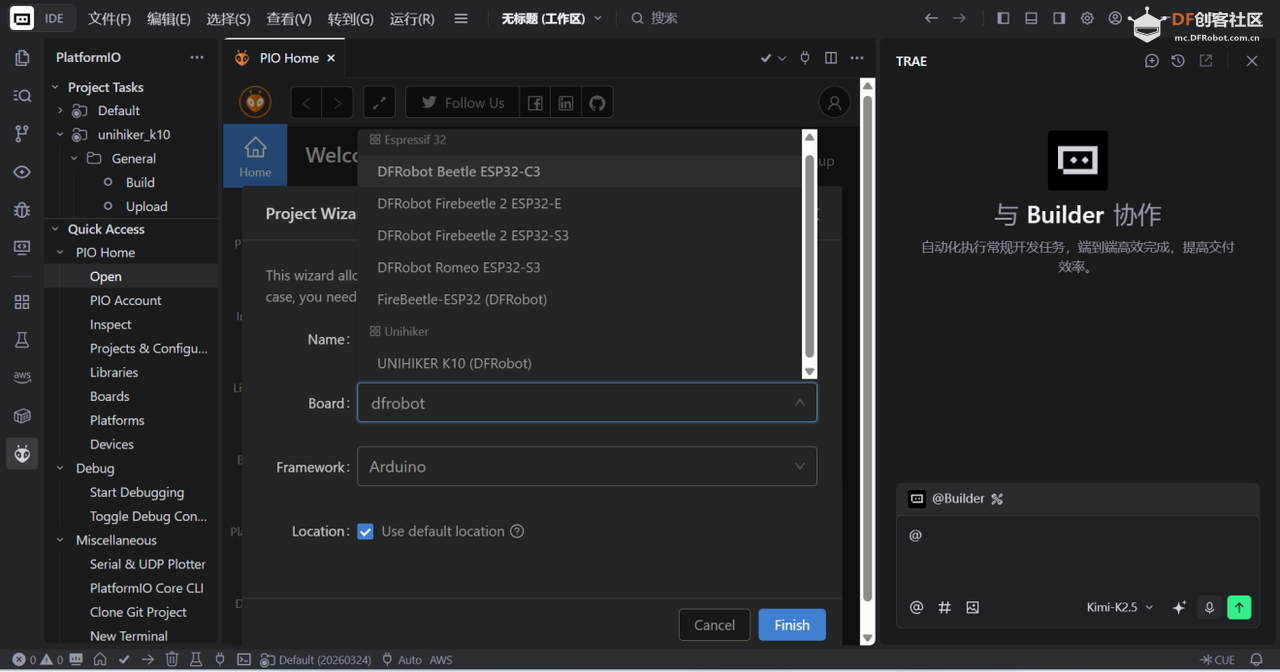This screenshot has width=1280, height=672.
Task: Click the Clean trash icon in statusbar
Action: 172,659
